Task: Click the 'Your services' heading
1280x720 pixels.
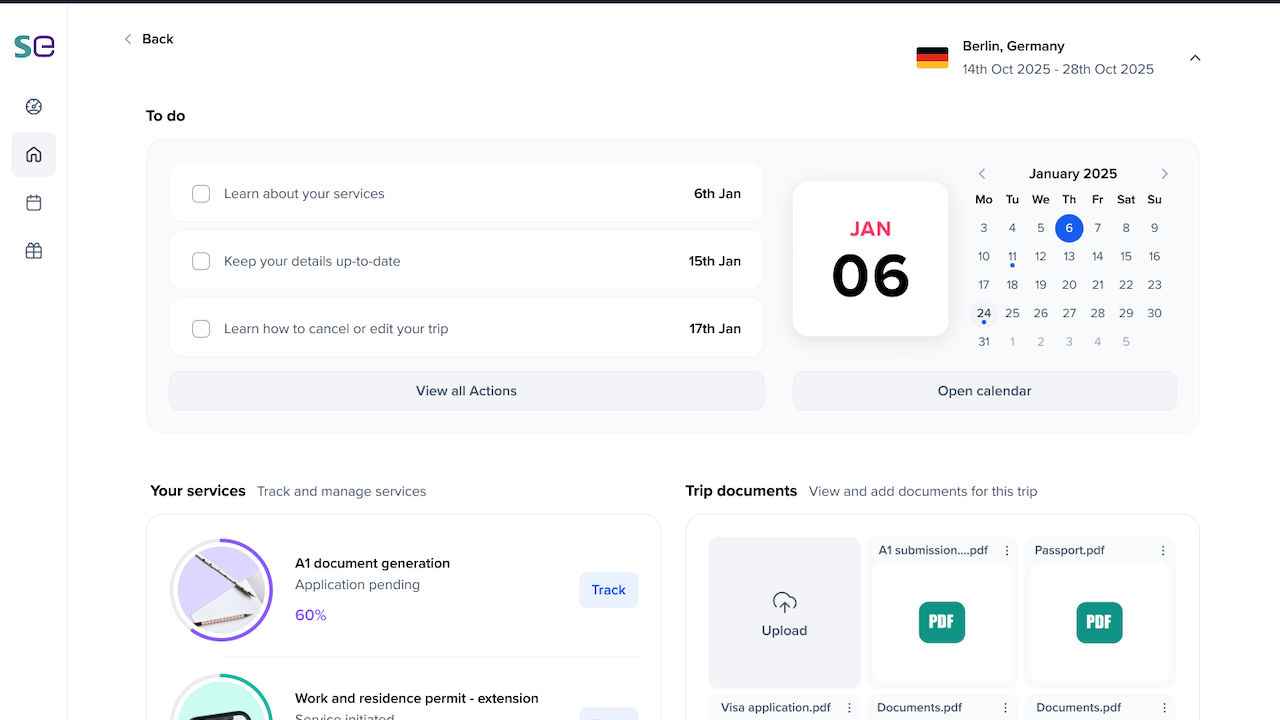Action: click(198, 491)
